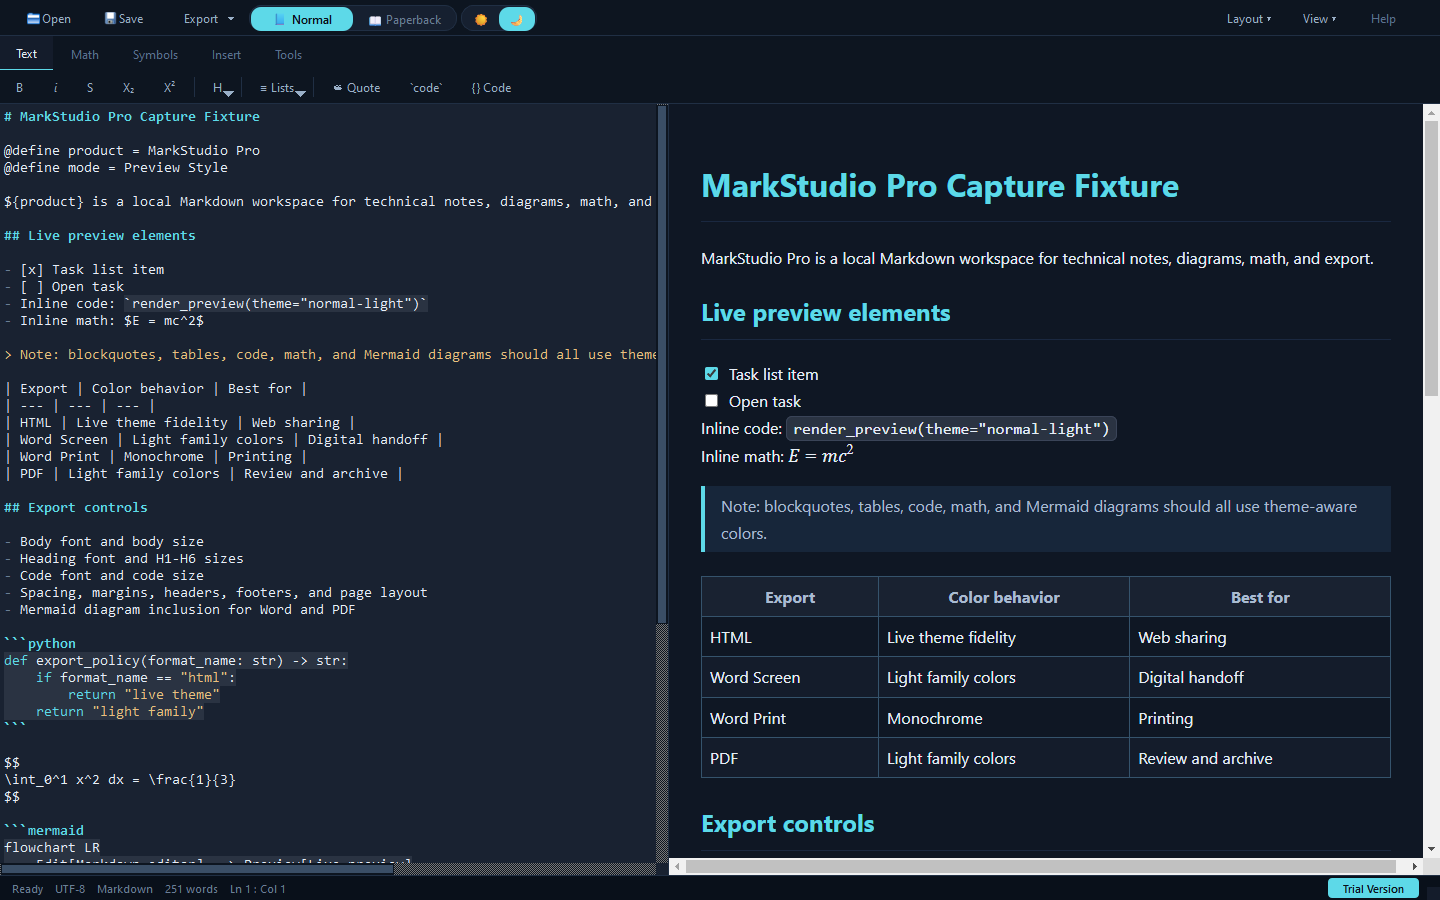Image resolution: width=1440 pixels, height=900 pixels.
Task: Click the Trial Version button
Action: (x=1372, y=889)
